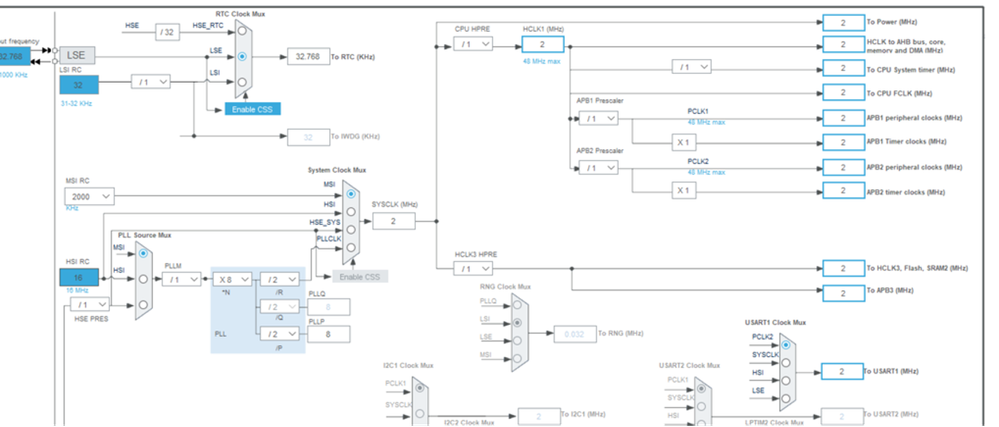Click the Enable CSS button under RTC mux

click(x=252, y=109)
